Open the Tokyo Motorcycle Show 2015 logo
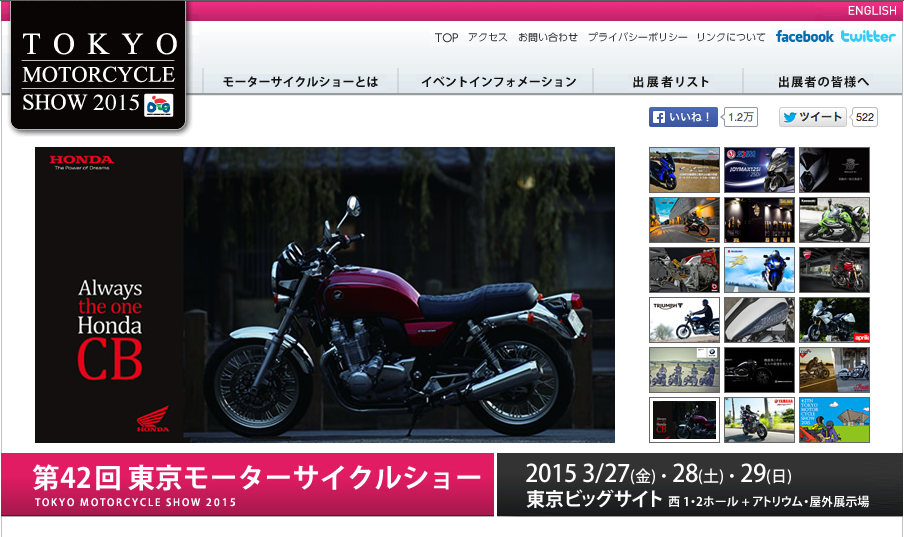Screen dimensions: 904x537 point(99,65)
